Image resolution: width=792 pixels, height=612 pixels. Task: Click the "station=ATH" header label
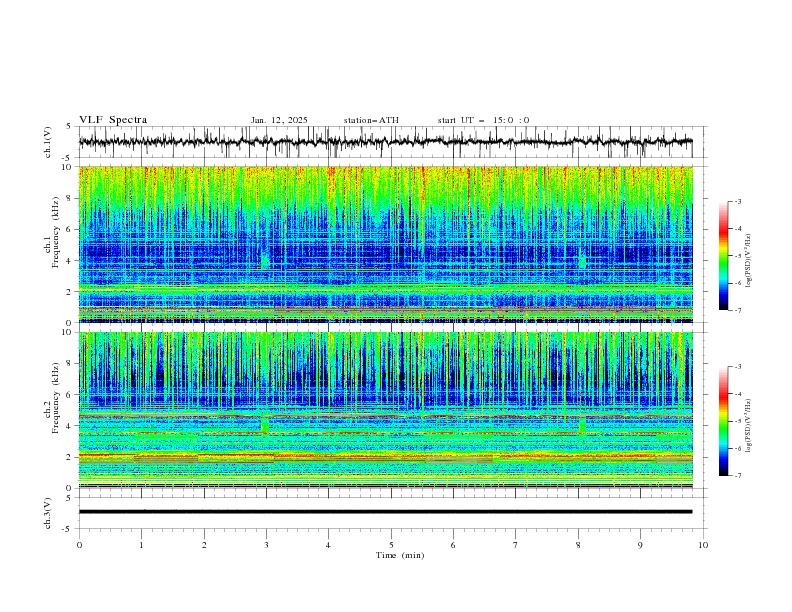coord(371,120)
